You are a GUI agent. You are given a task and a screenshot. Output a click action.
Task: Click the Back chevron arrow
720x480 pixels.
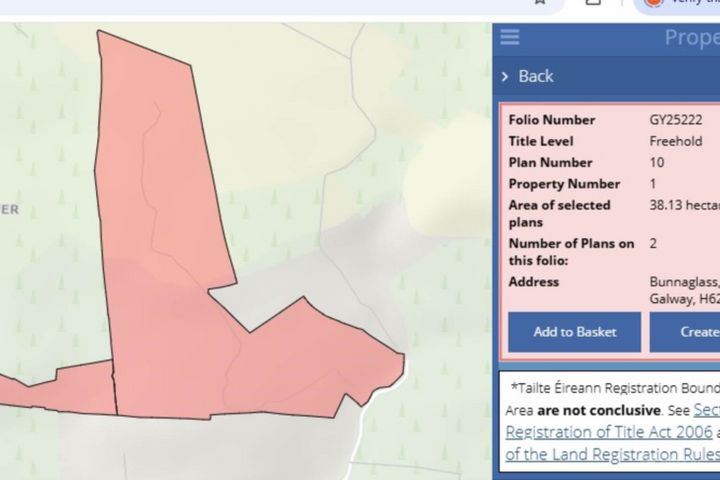tap(505, 77)
